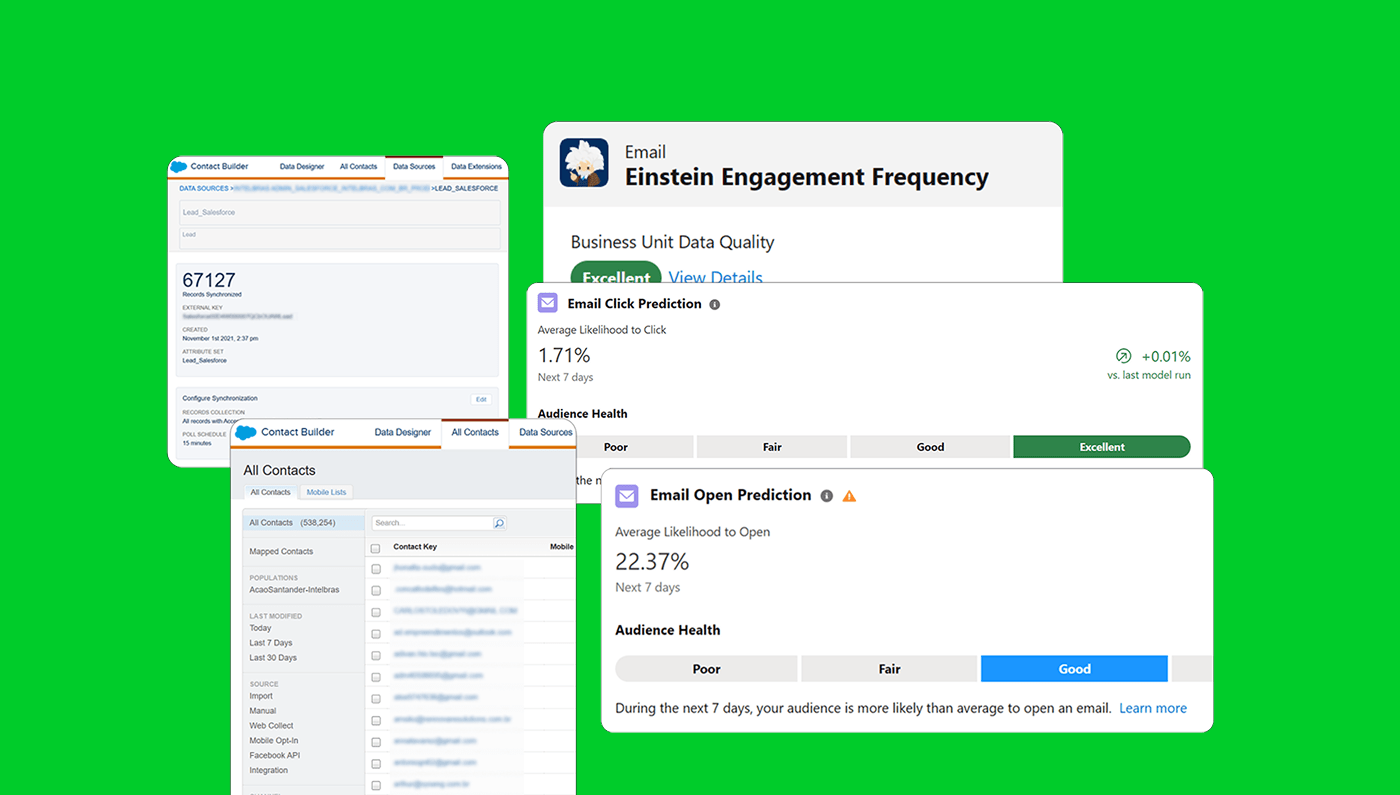
Task: Click the Email Click Prediction envelope icon
Action: click(547, 303)
